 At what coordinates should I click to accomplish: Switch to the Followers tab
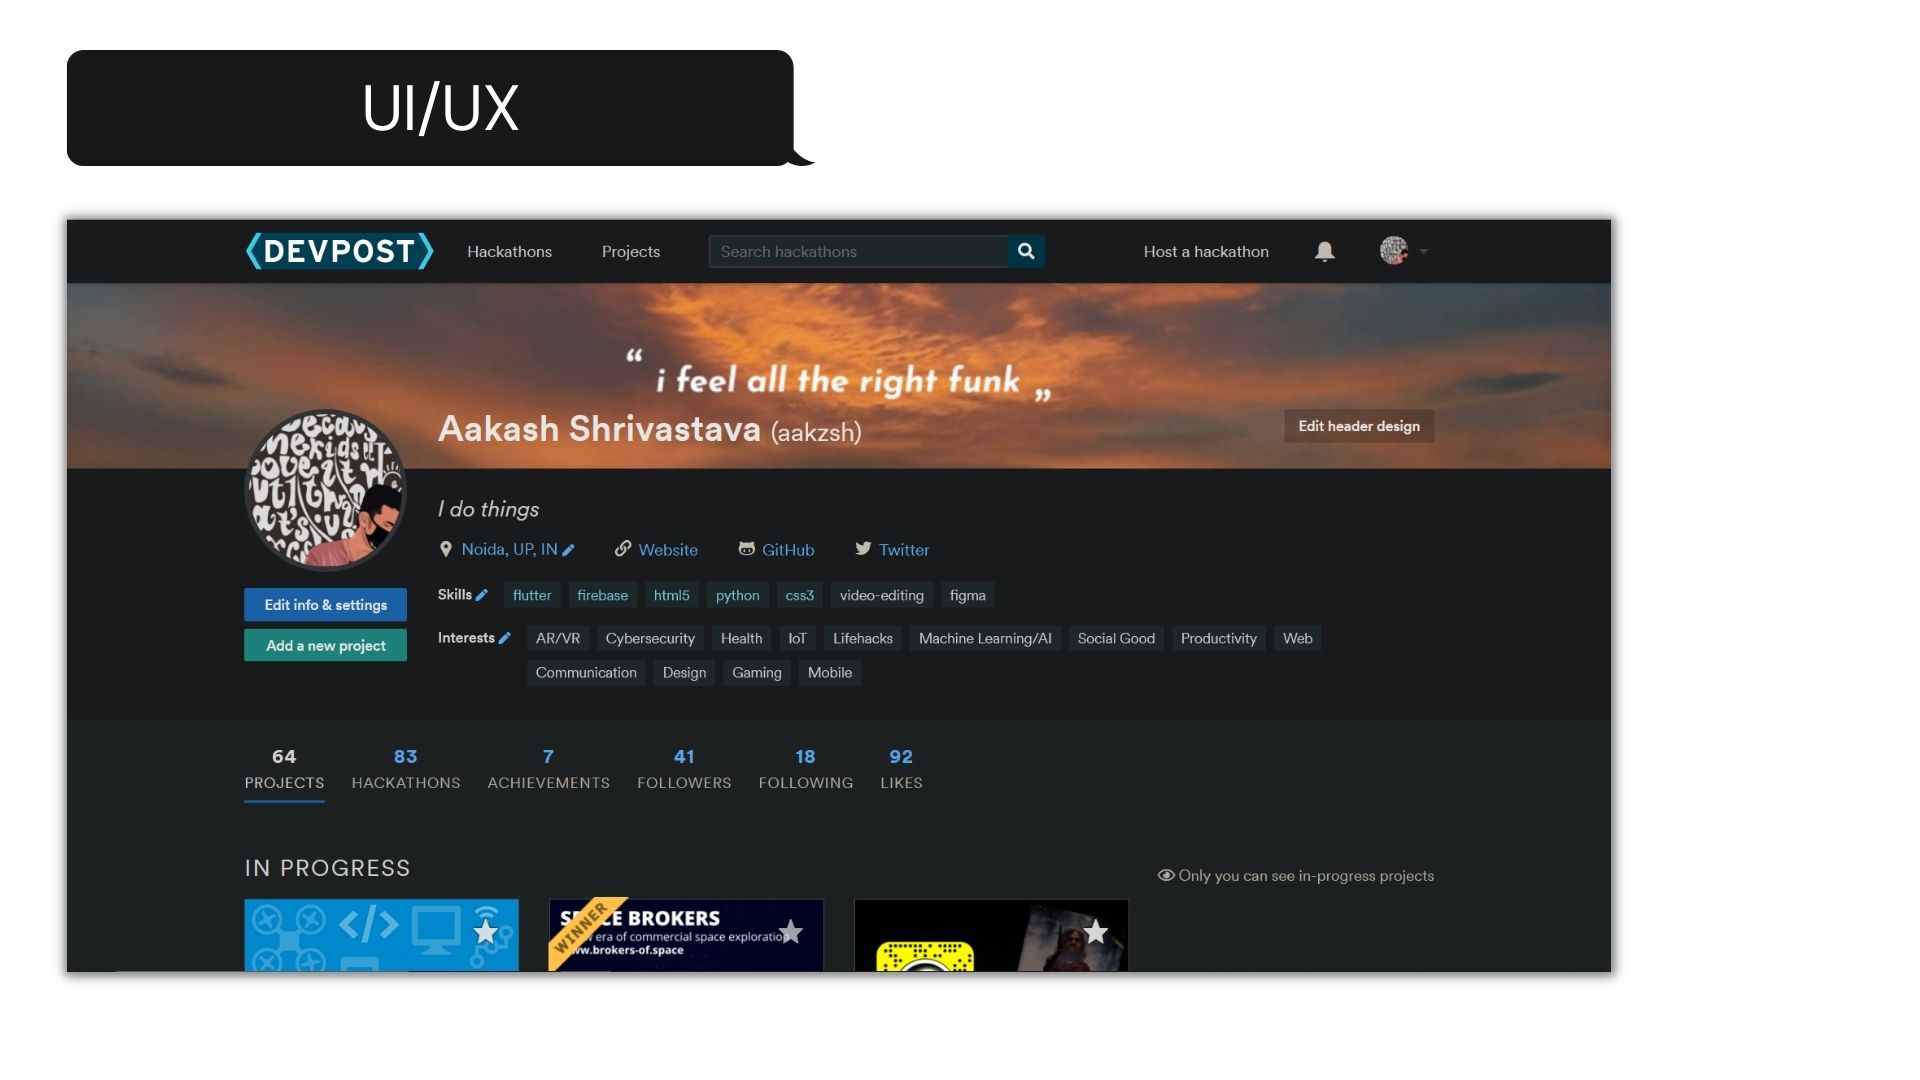[x=684, y=769]
